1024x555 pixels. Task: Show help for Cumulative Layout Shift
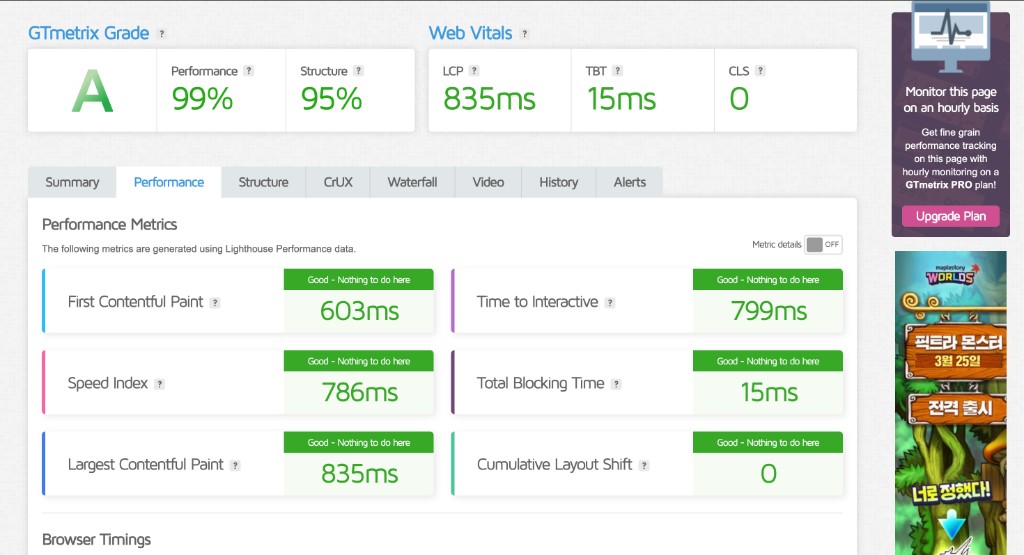pyautogui.click(x=645, y=465)
